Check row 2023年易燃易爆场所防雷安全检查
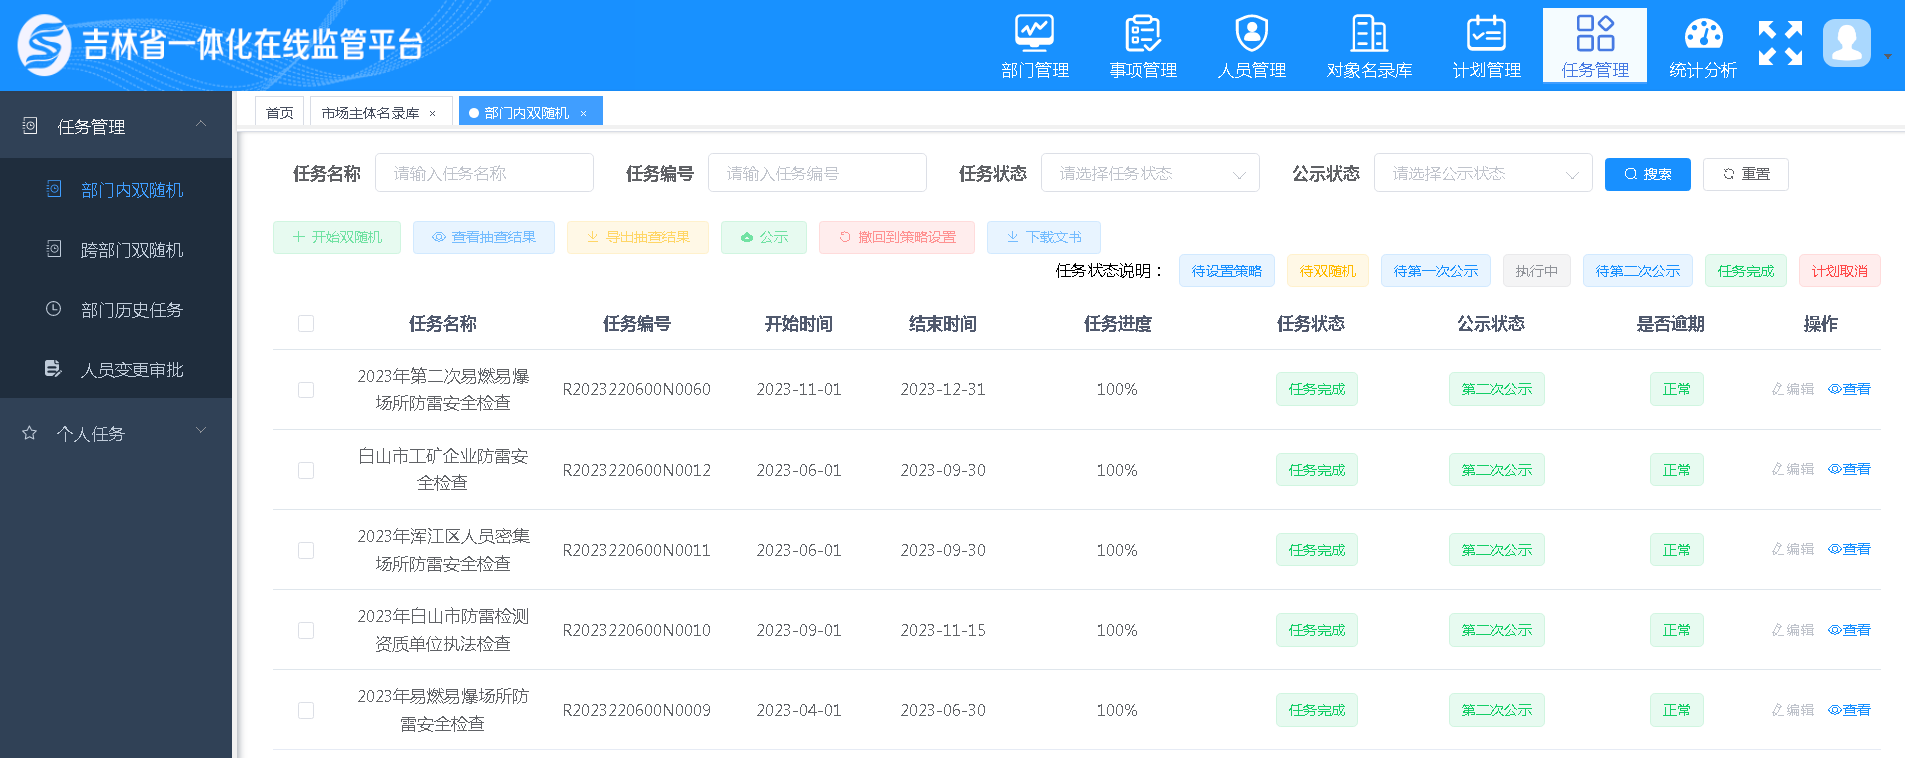1905x758 pixels. click(x=306, y=710)
